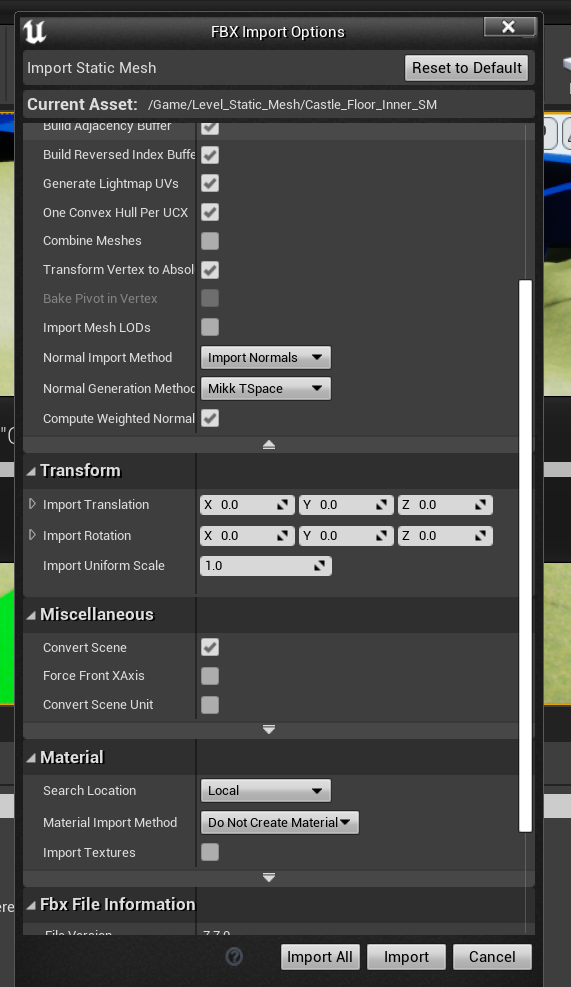Enable Combine Meshes checkbox

tap(210, 240)
